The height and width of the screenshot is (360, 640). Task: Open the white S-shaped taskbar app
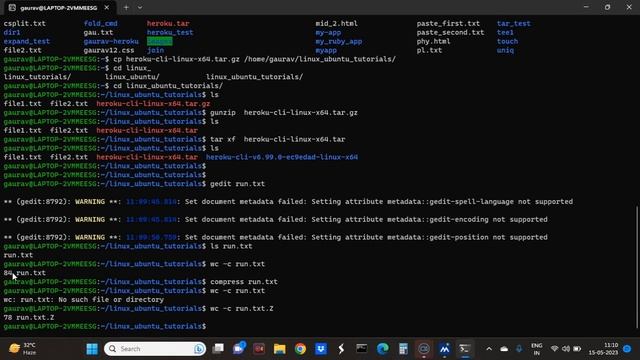[x=341, y=349]
